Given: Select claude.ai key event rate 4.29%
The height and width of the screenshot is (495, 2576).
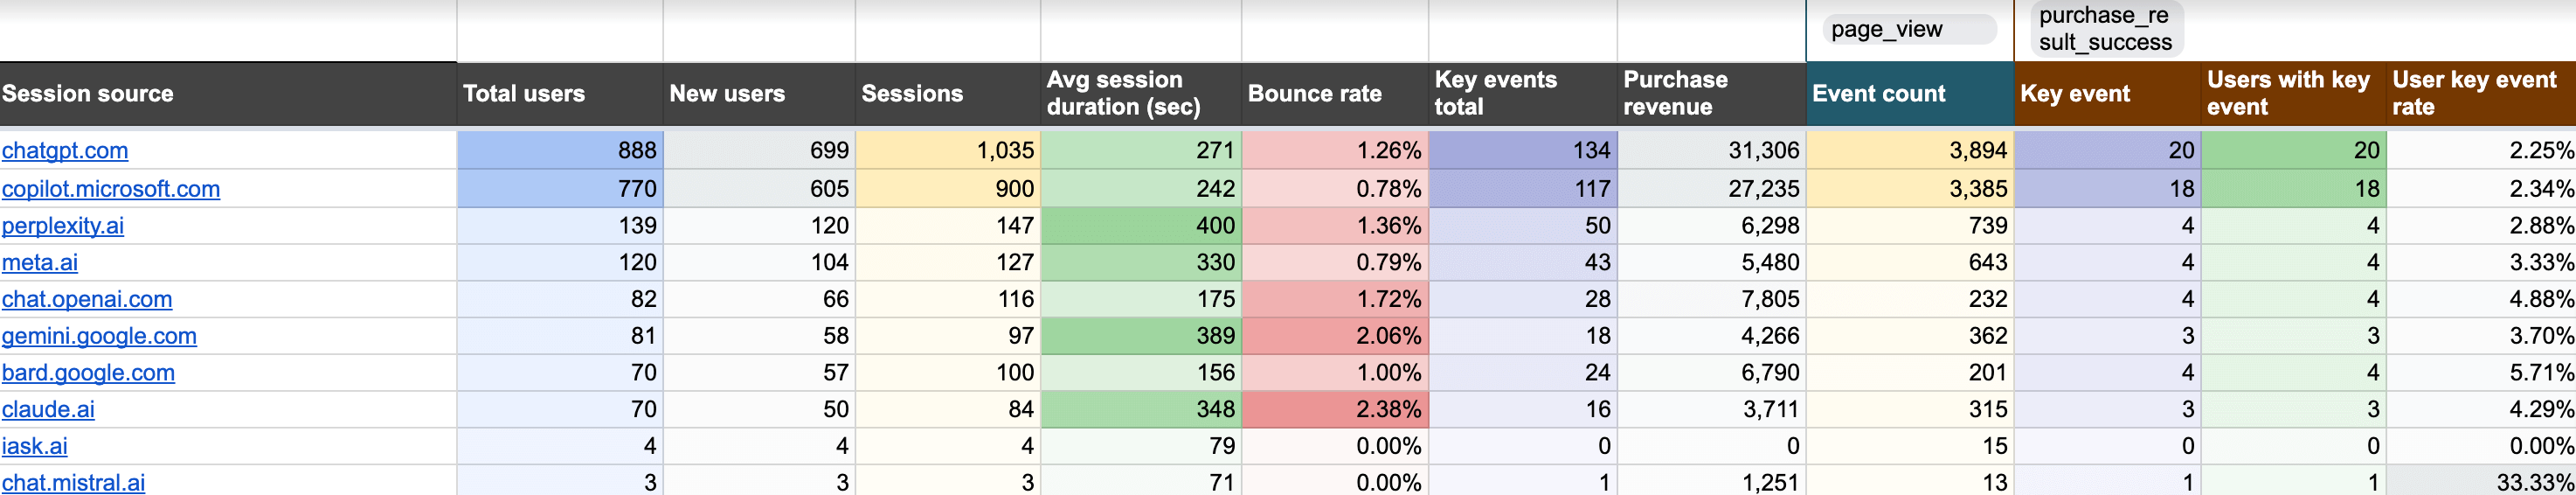Looking at the screenshot, I should [x=2482, y=409].
